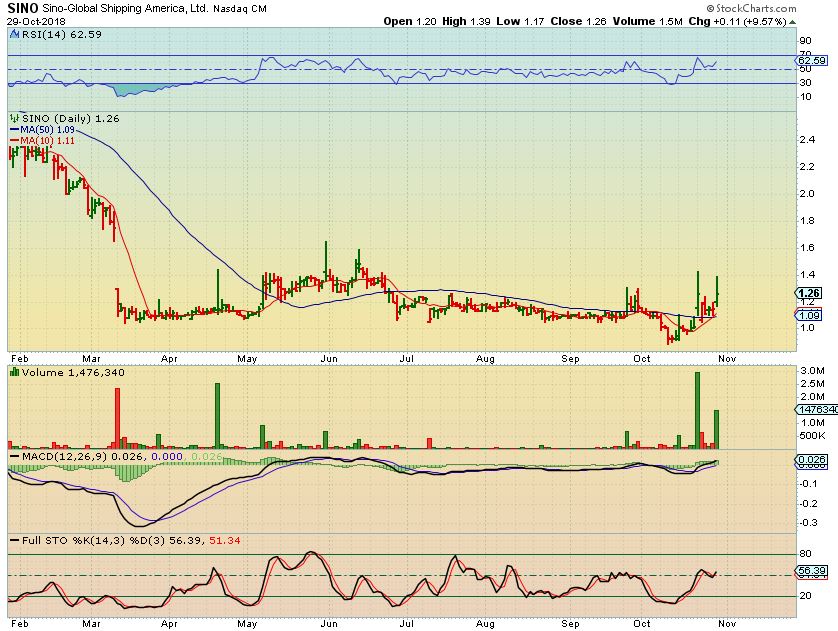The image size is (838, 631).
Task: Click the SINO ticker symbol in the header
Action: (x=23, y=8)
